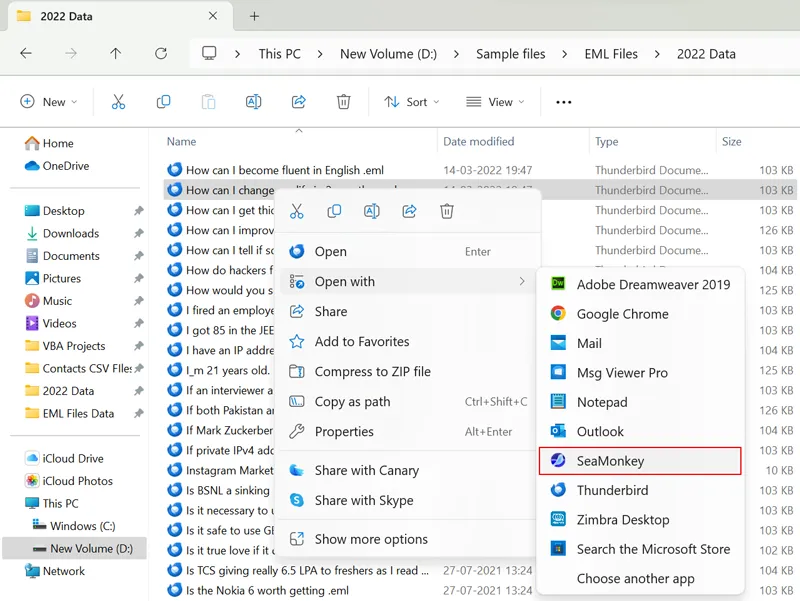Screen dimensions: 800x601
Task: Refresh the current folder
Action: point(161,54)
